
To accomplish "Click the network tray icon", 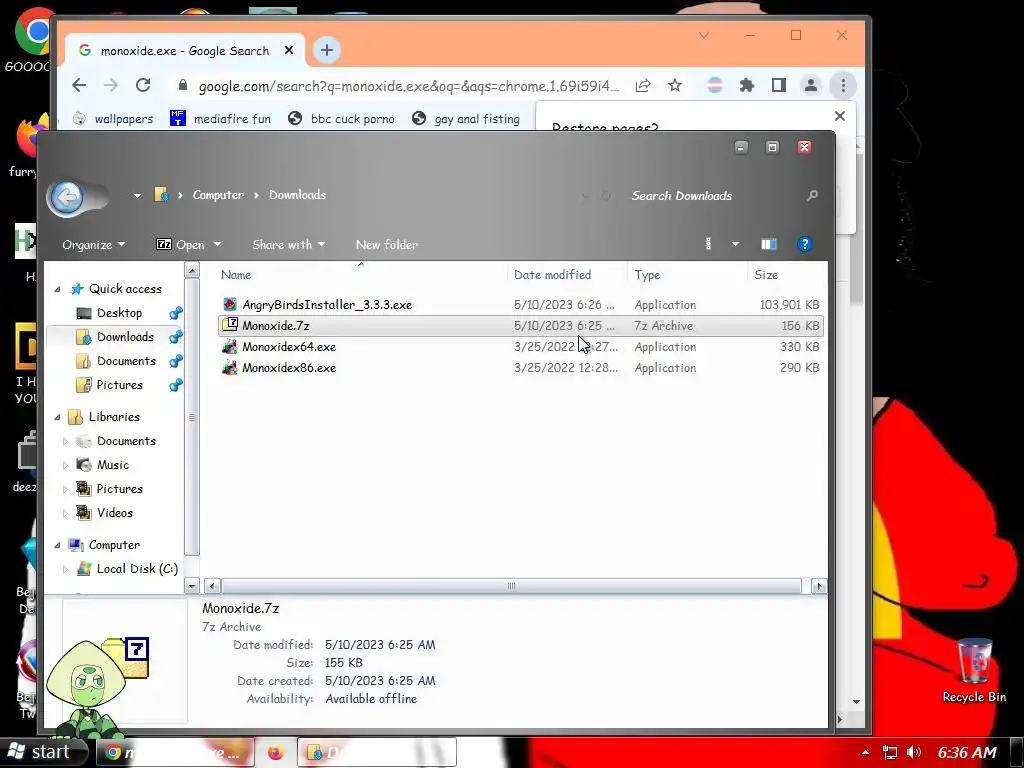I will tap(889, 752).
